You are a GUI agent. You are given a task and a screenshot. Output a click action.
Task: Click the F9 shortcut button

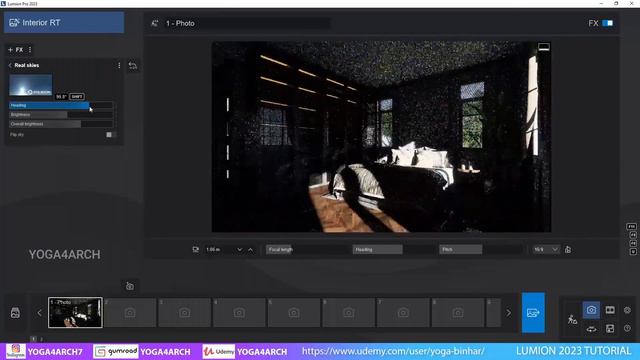(633, 235)
